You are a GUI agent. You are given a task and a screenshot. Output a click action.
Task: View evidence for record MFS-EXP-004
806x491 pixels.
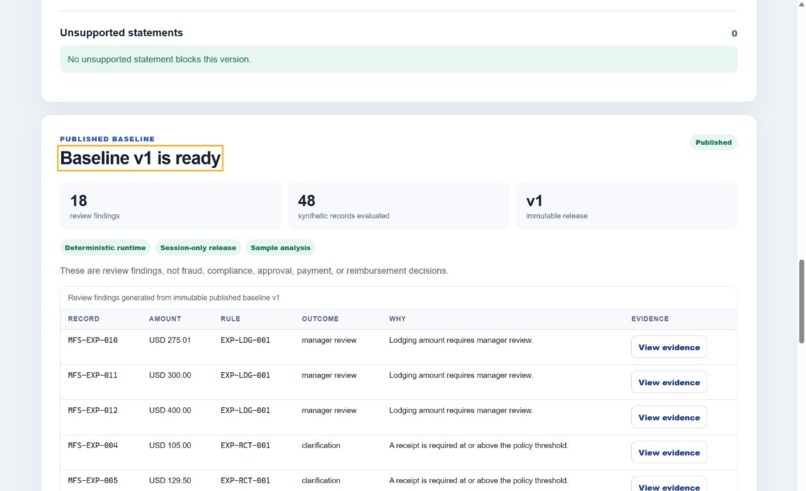[669, 452]
